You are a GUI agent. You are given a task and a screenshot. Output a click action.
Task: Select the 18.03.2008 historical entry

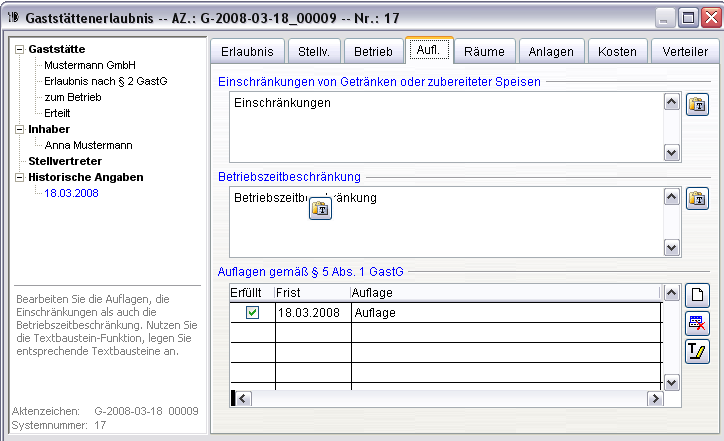(x=72, y=193)
